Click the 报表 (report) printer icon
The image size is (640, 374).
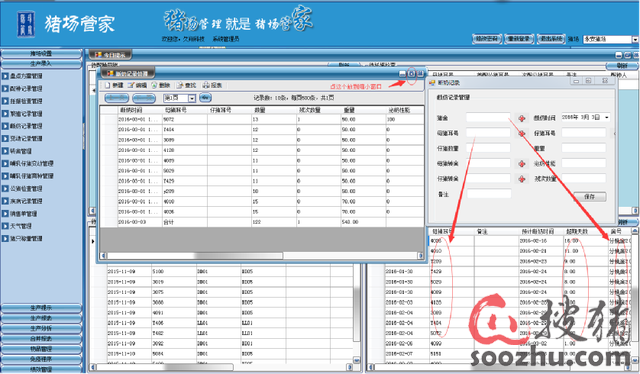tap(206, 85)
